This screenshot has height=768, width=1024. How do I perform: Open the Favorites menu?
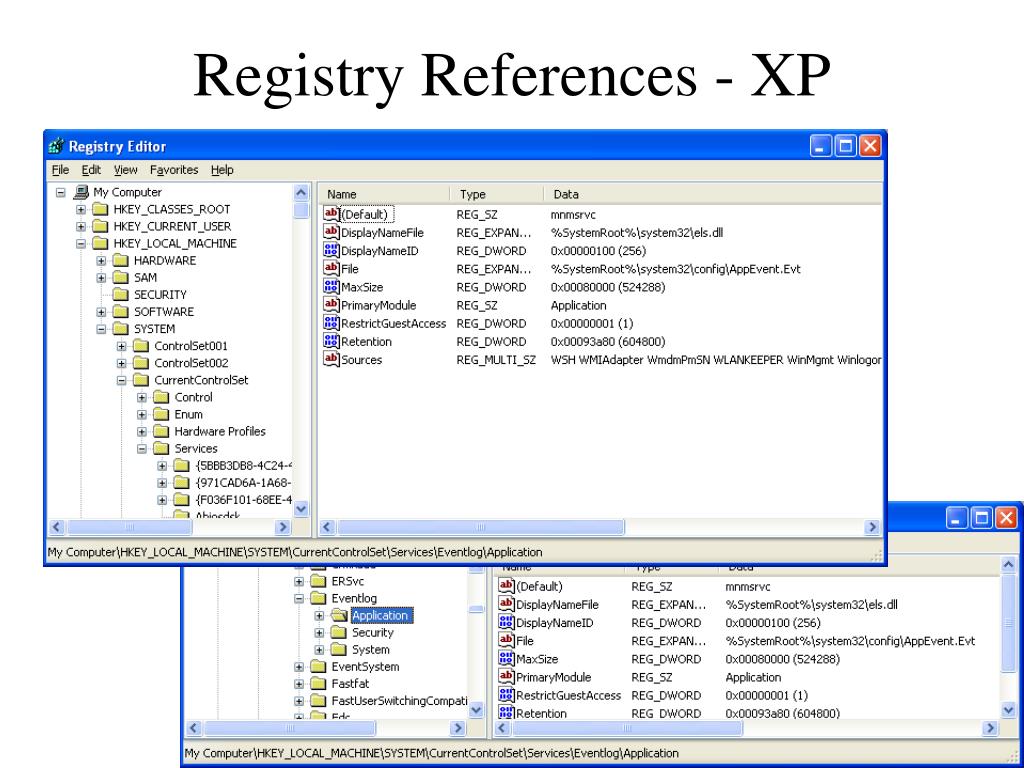(174, 170)
